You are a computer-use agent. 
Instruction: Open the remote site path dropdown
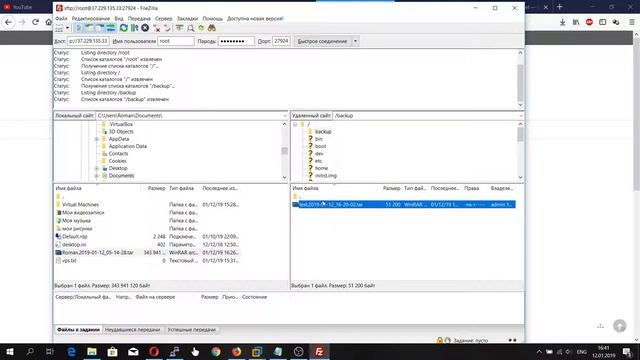click(520, 116)
